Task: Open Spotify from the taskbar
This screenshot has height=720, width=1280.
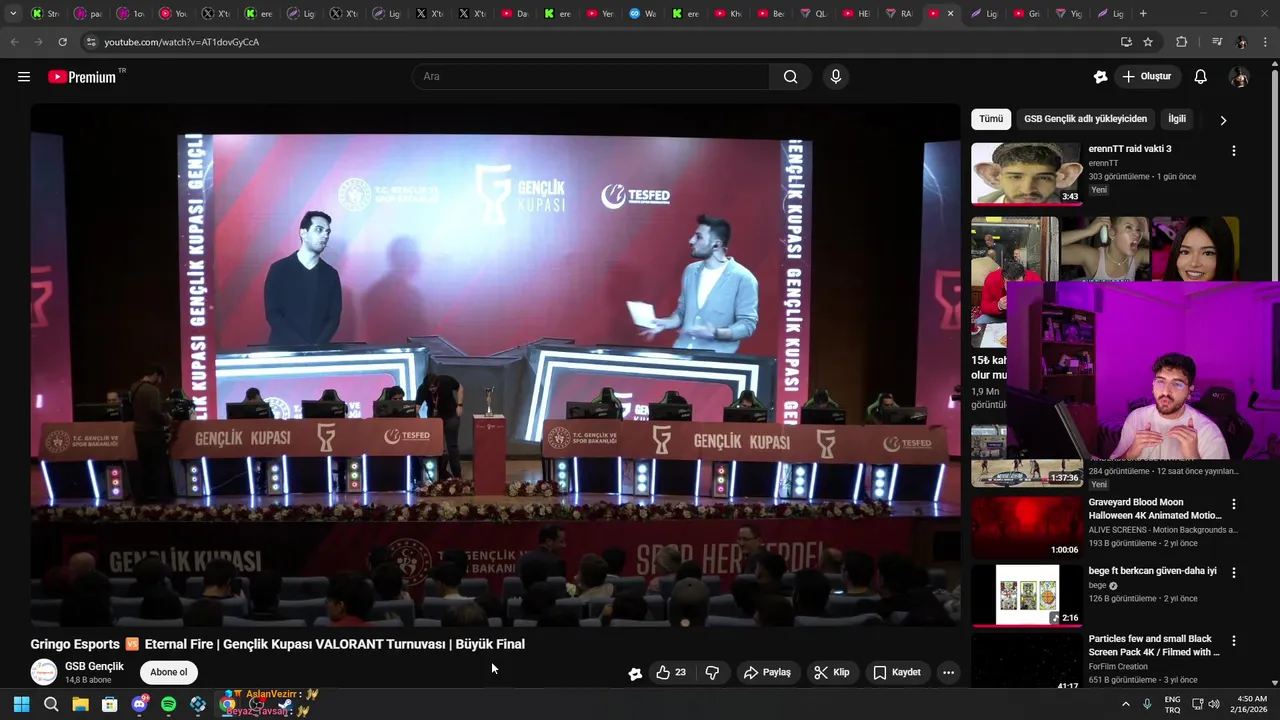Action: [168, 704]
